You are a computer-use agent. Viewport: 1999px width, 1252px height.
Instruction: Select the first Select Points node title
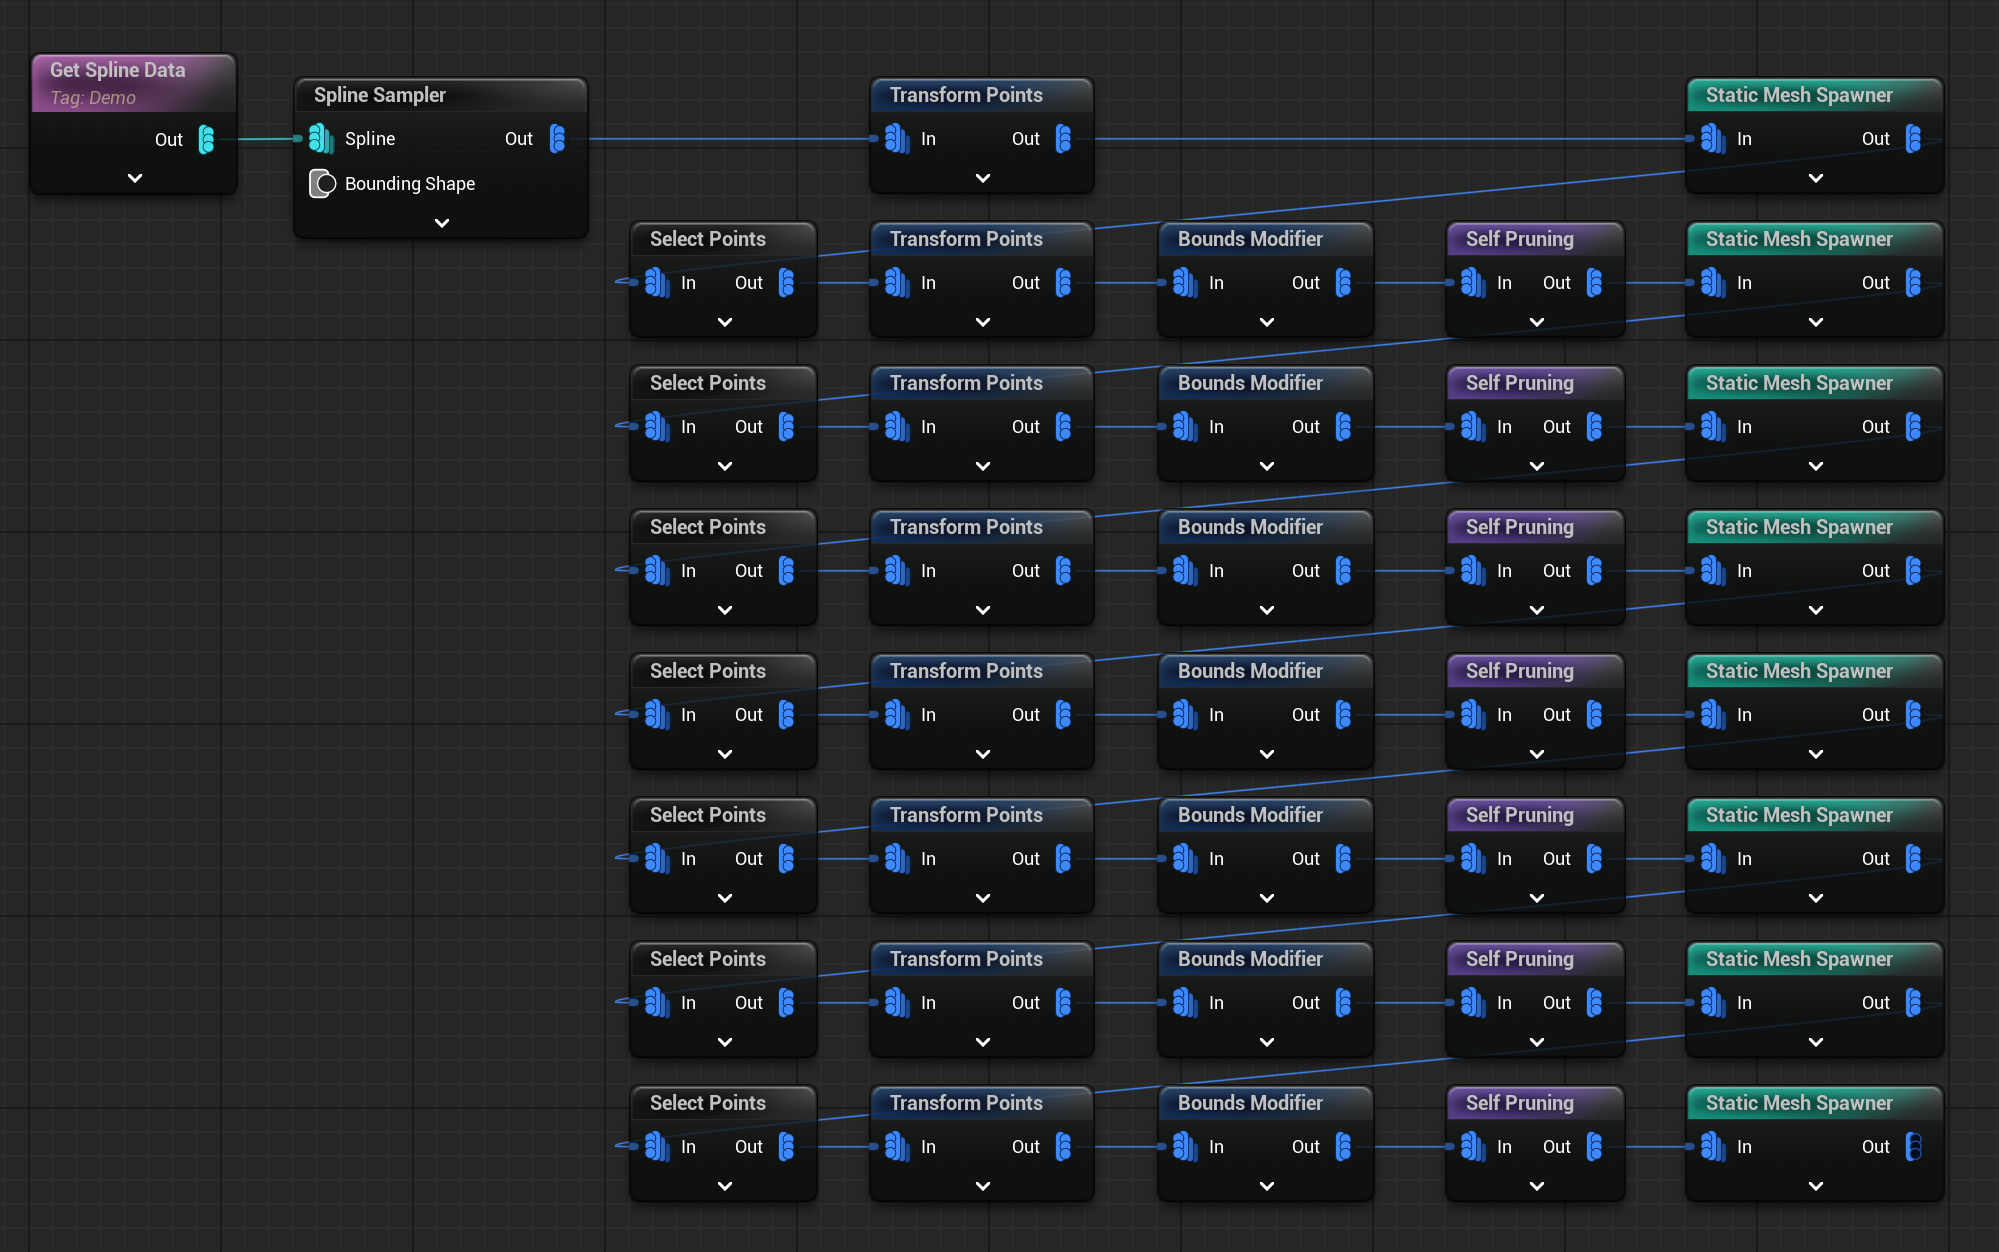708,239
